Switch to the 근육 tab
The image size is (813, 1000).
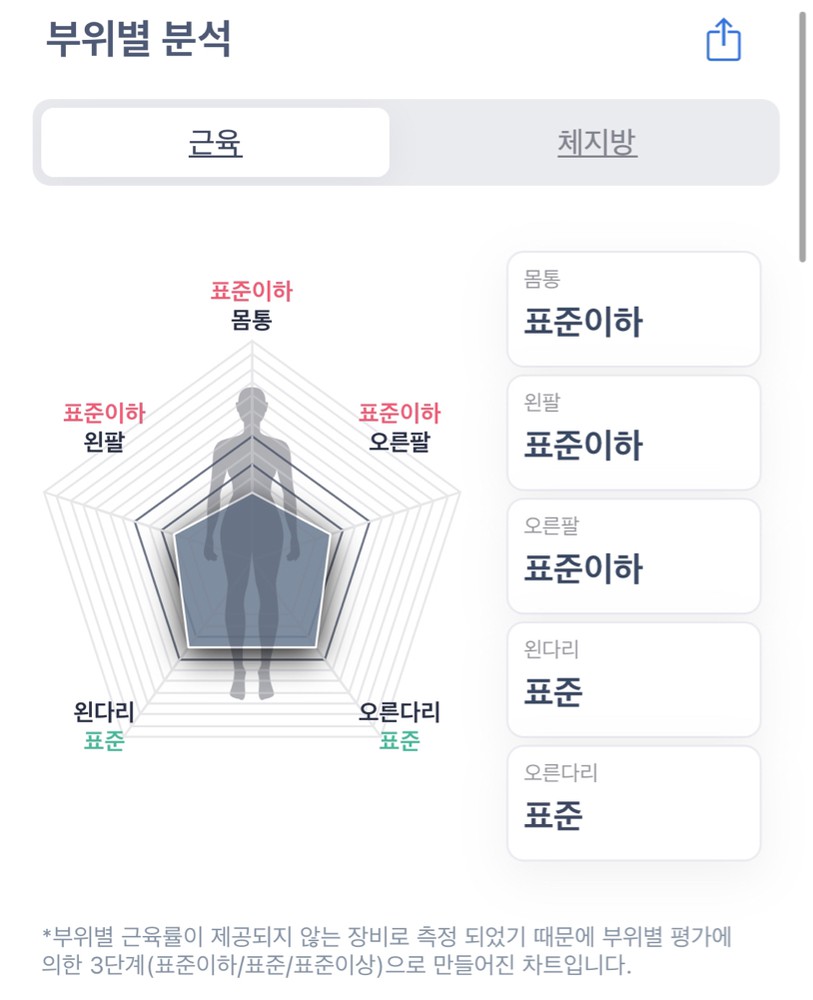pyautogui.click(x=215, y=143)
